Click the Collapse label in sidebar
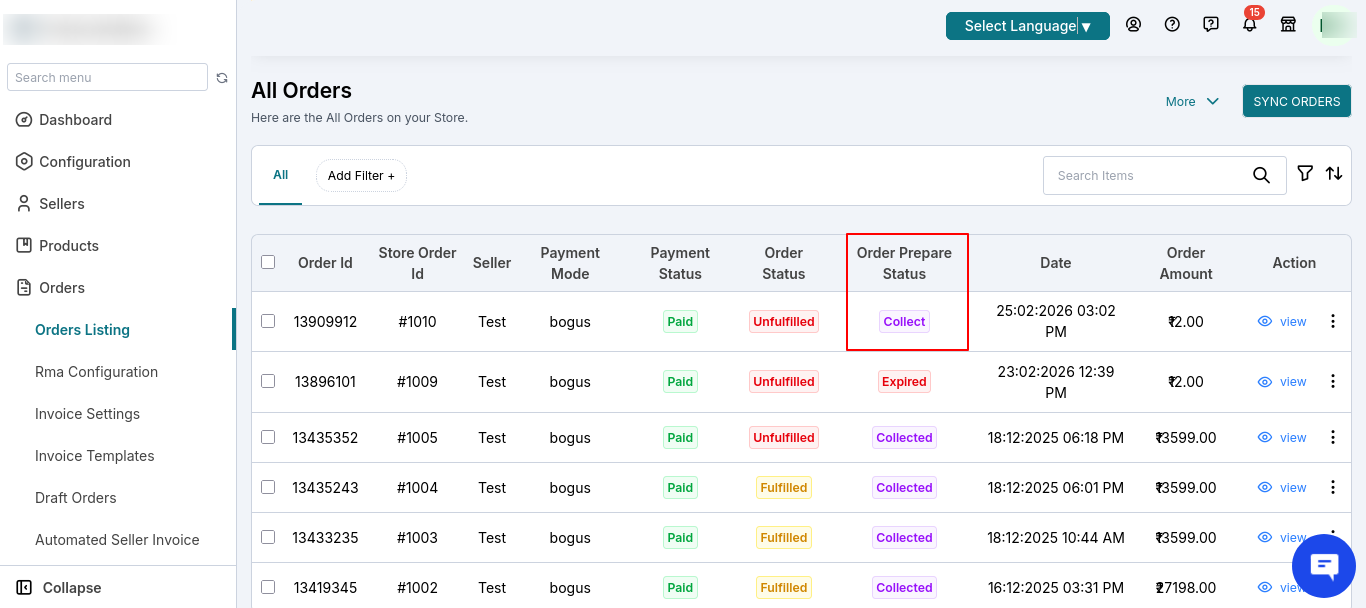The height and width of the screenshot is (608, 1366). point(72,588)
